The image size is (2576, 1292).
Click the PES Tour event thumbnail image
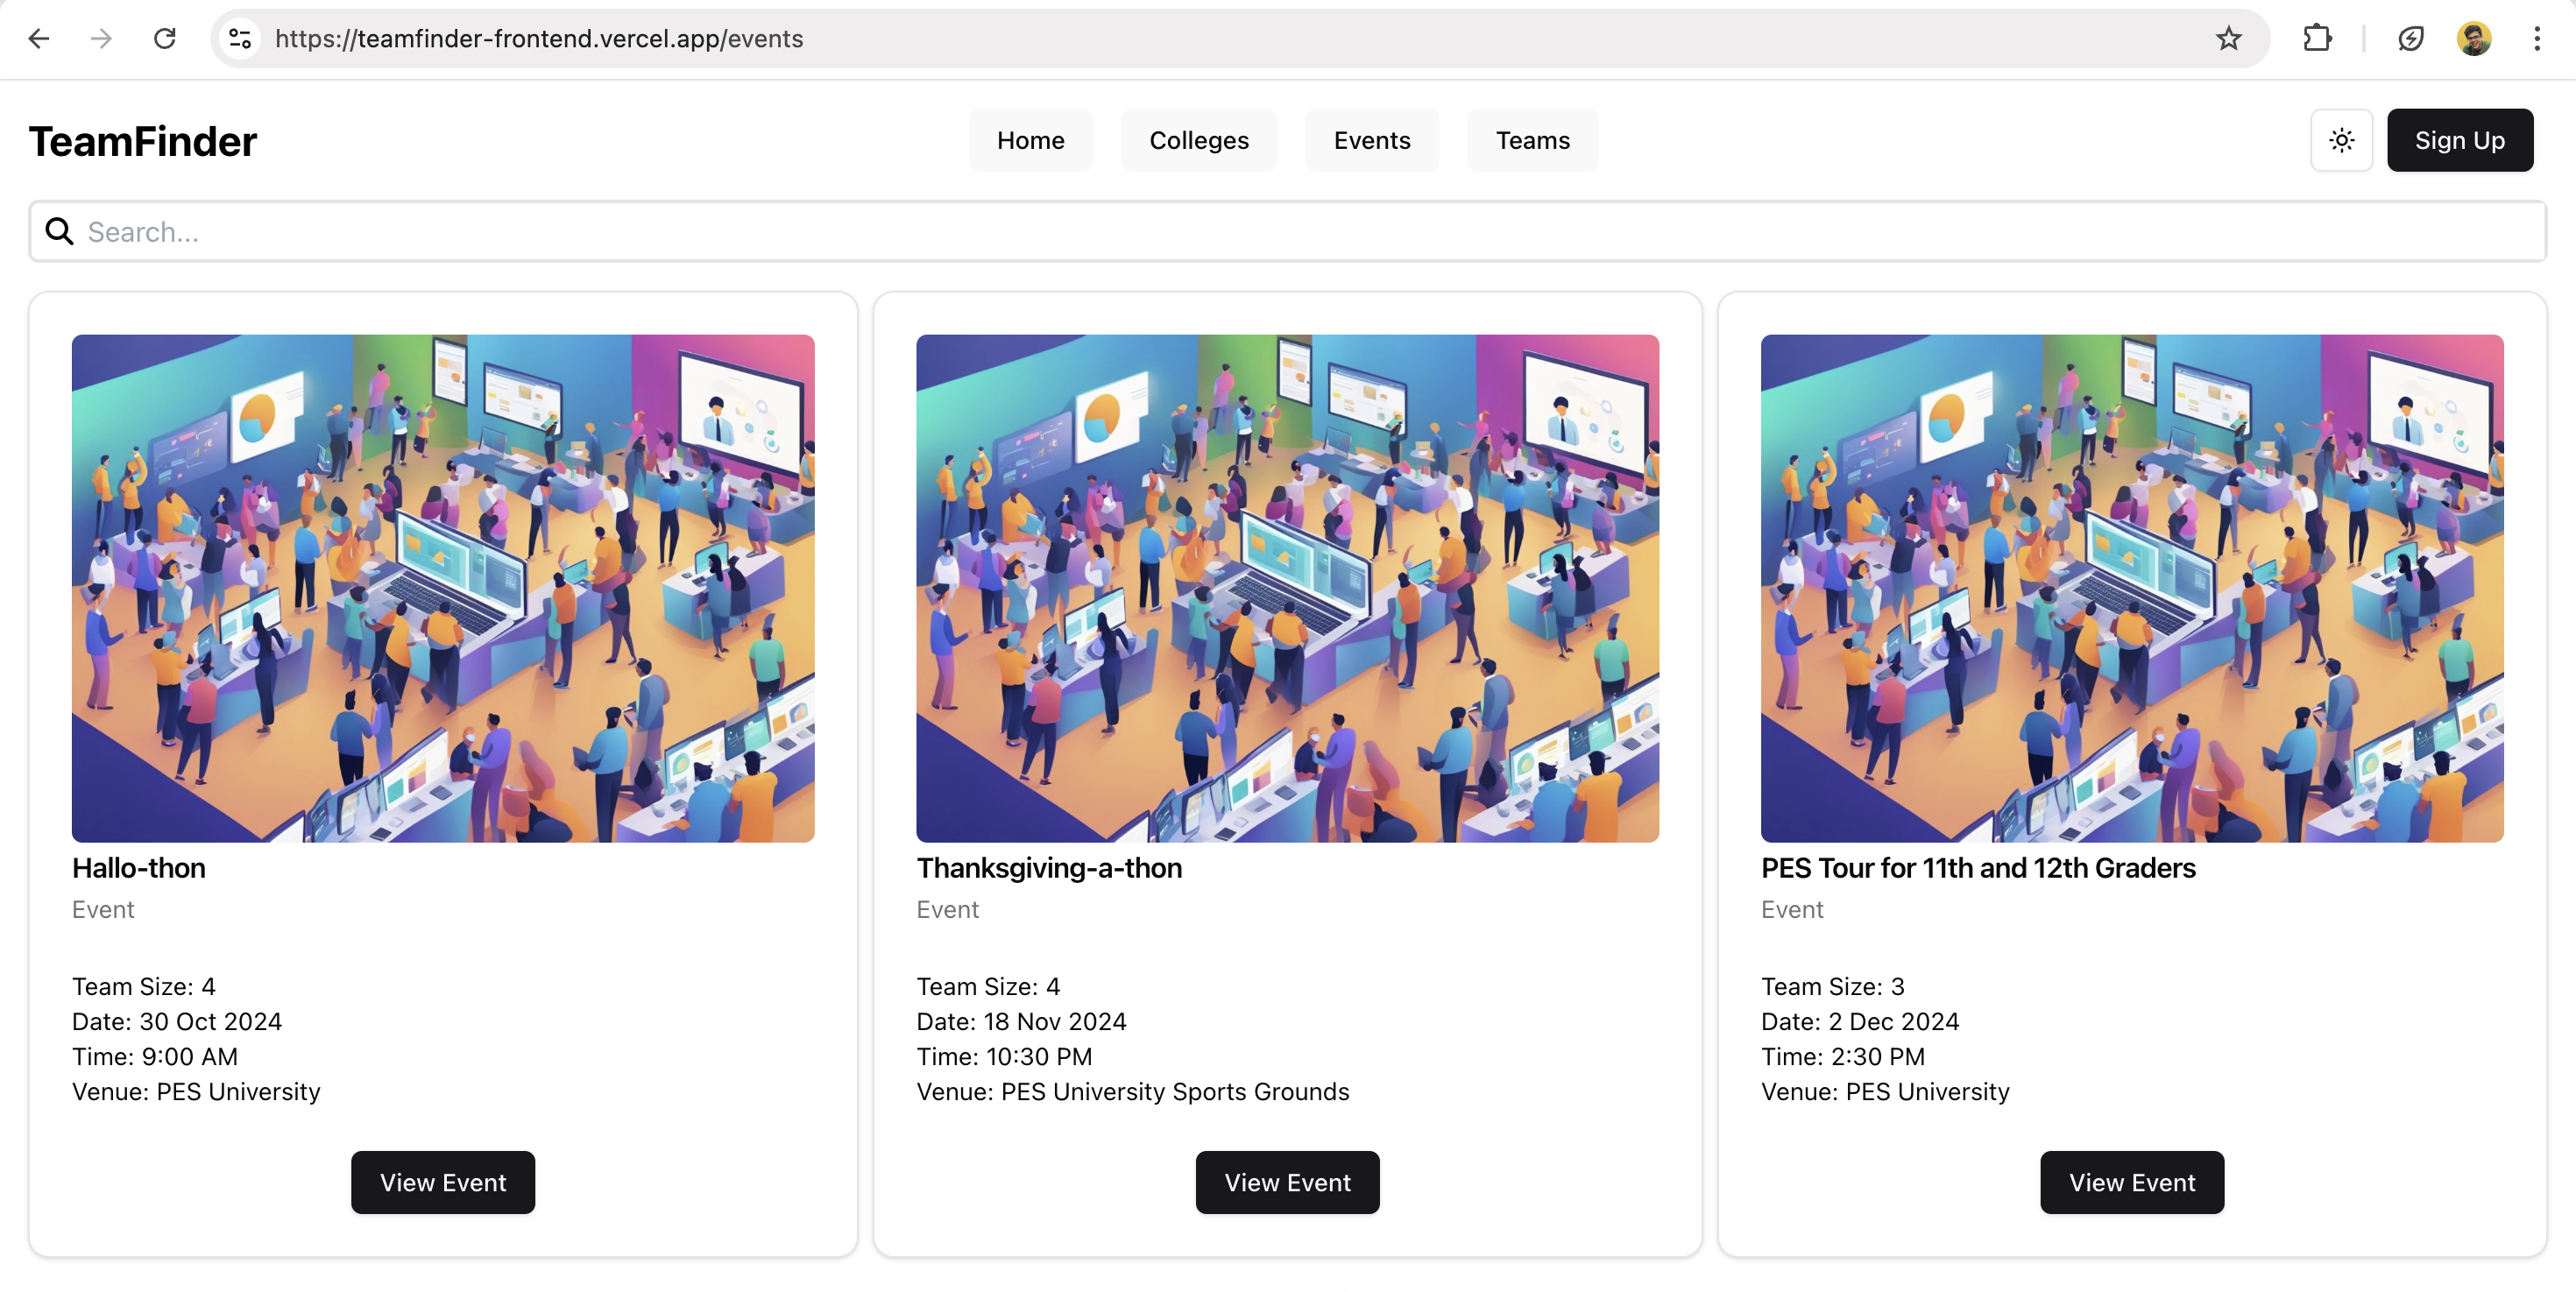coord(2131,588)
